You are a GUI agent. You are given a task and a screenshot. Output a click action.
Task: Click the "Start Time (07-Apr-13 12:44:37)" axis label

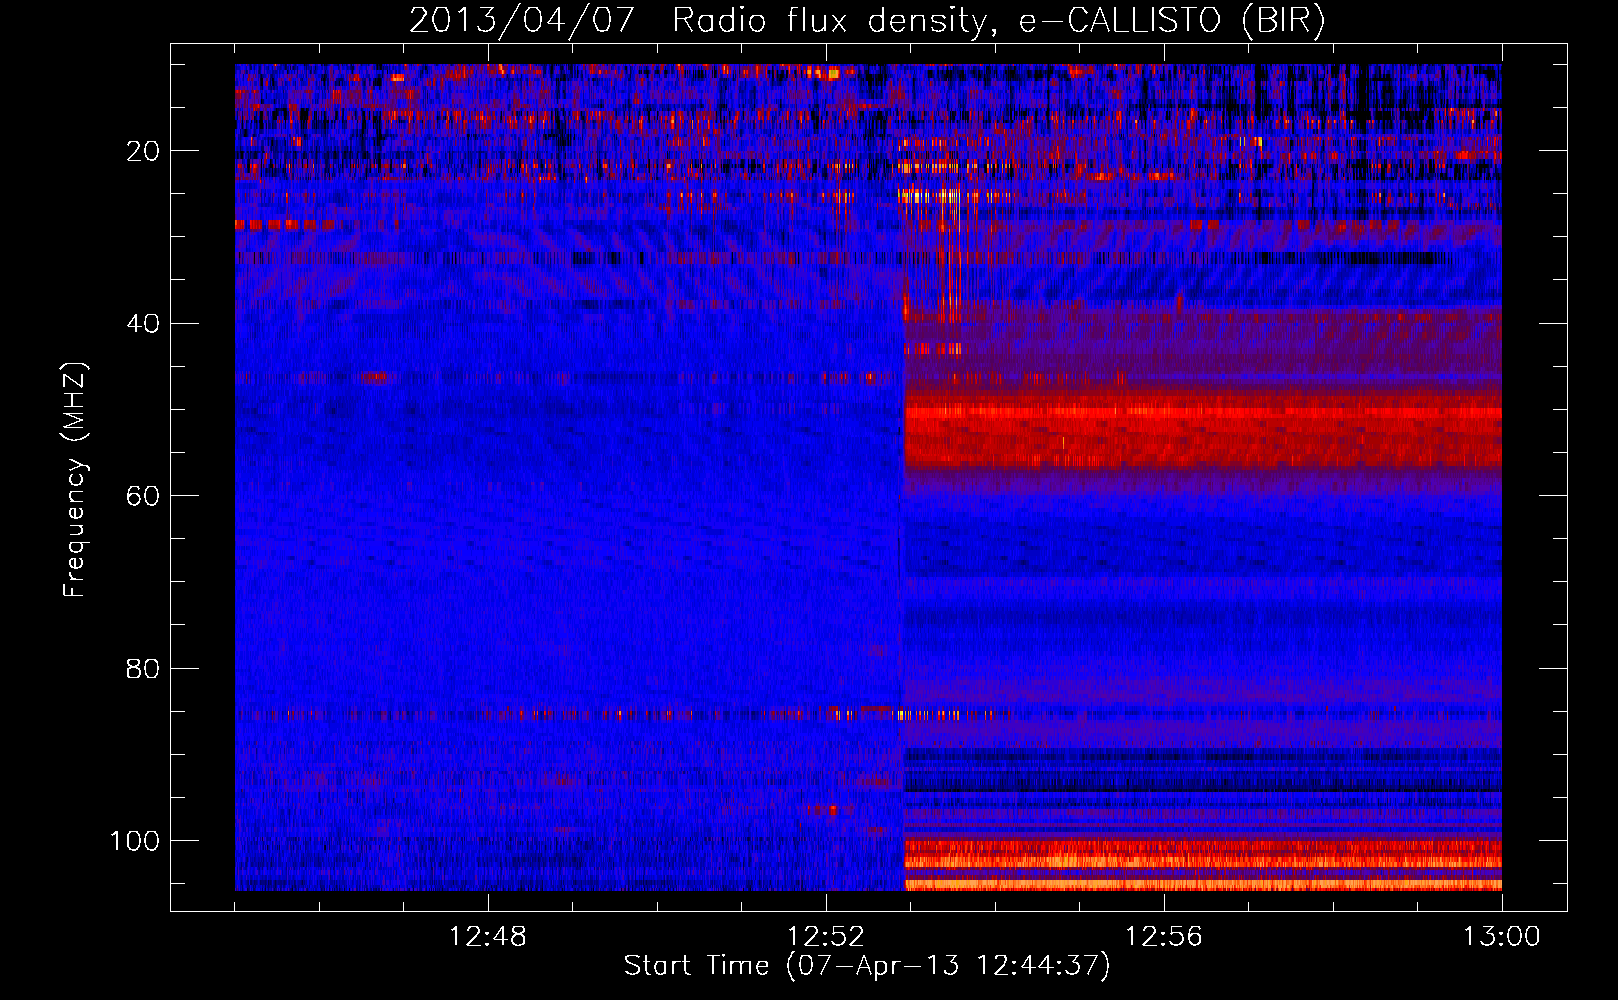[867, 966]
